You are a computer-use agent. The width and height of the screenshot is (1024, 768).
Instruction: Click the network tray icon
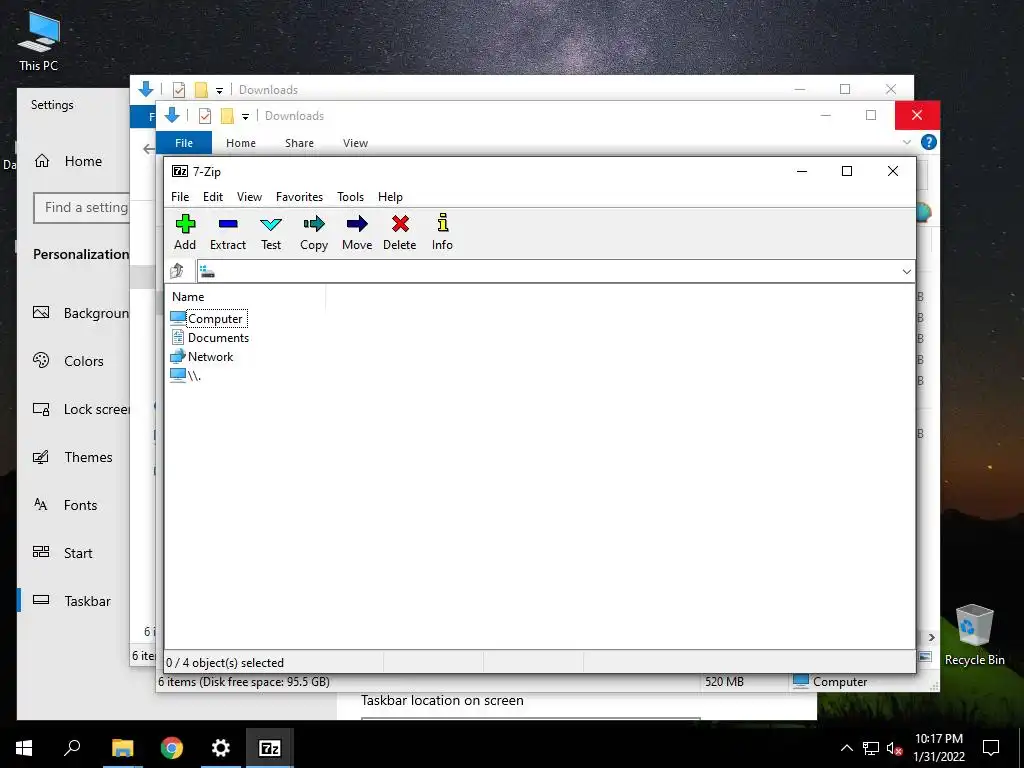coord(871,748)
